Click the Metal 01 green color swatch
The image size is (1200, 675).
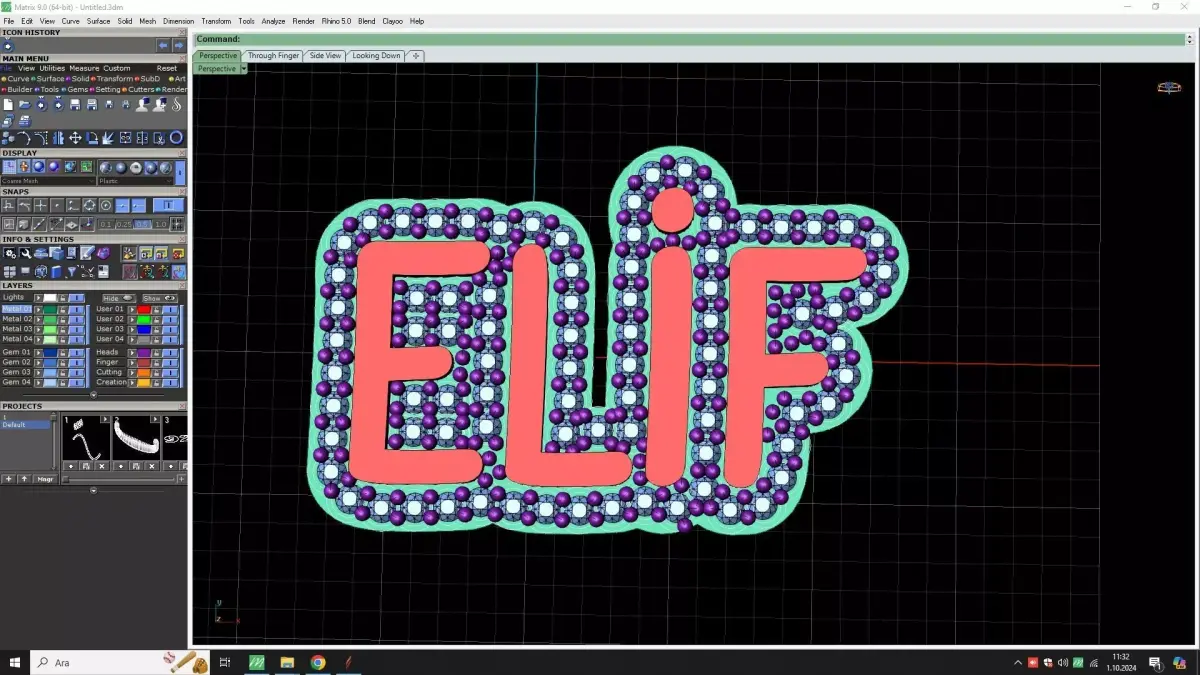[x=50, y=310]
